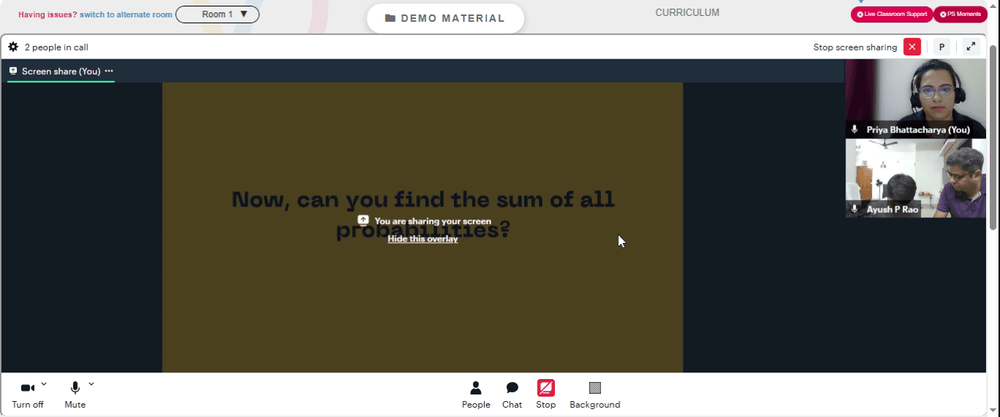Screen dimensions: 1000x417
Task: Click the page vertical scrollbar
Action: coord(994,137)
